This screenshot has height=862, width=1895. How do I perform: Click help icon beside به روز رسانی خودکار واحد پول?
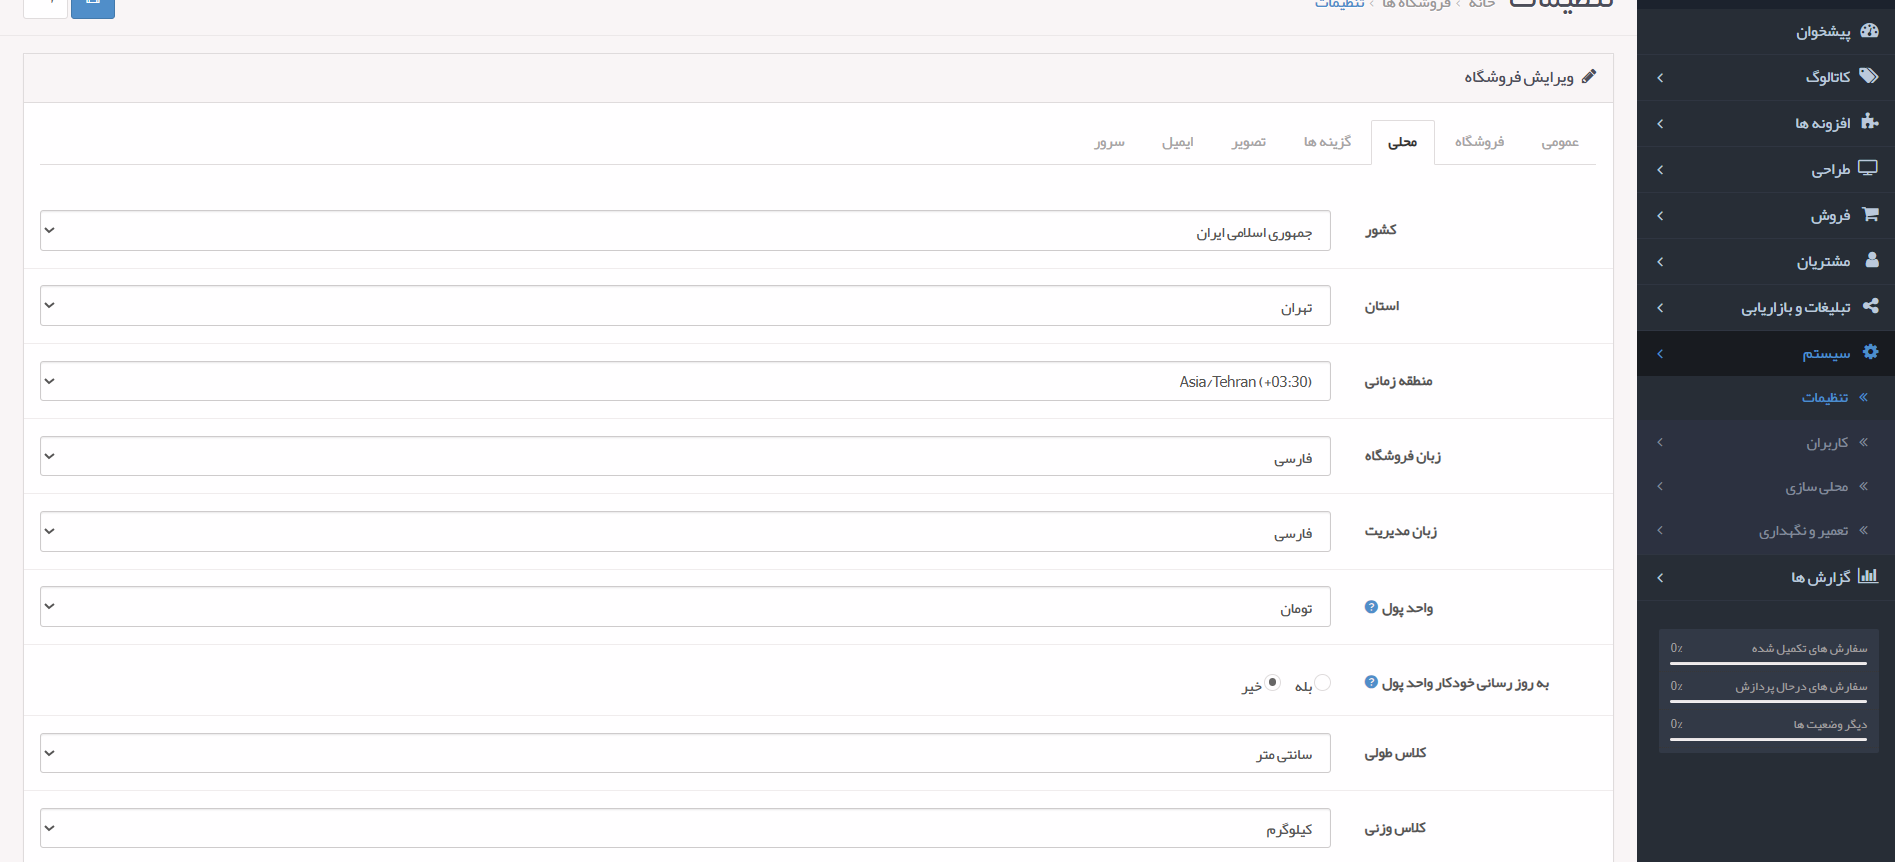coord(1371,683)
